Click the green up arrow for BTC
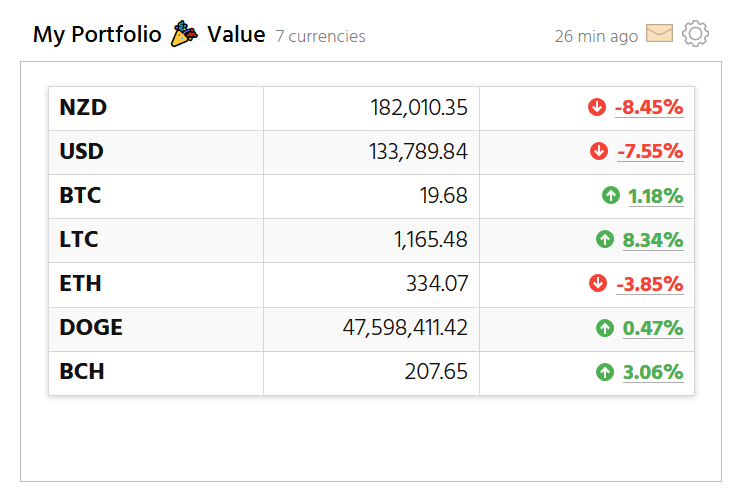 [611, 195]
